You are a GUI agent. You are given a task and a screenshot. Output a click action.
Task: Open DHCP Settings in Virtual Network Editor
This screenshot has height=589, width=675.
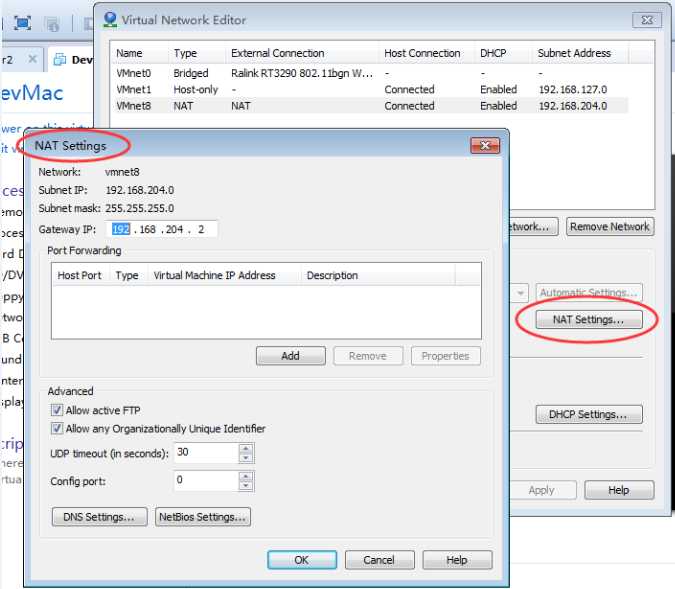tap(589, 414)
